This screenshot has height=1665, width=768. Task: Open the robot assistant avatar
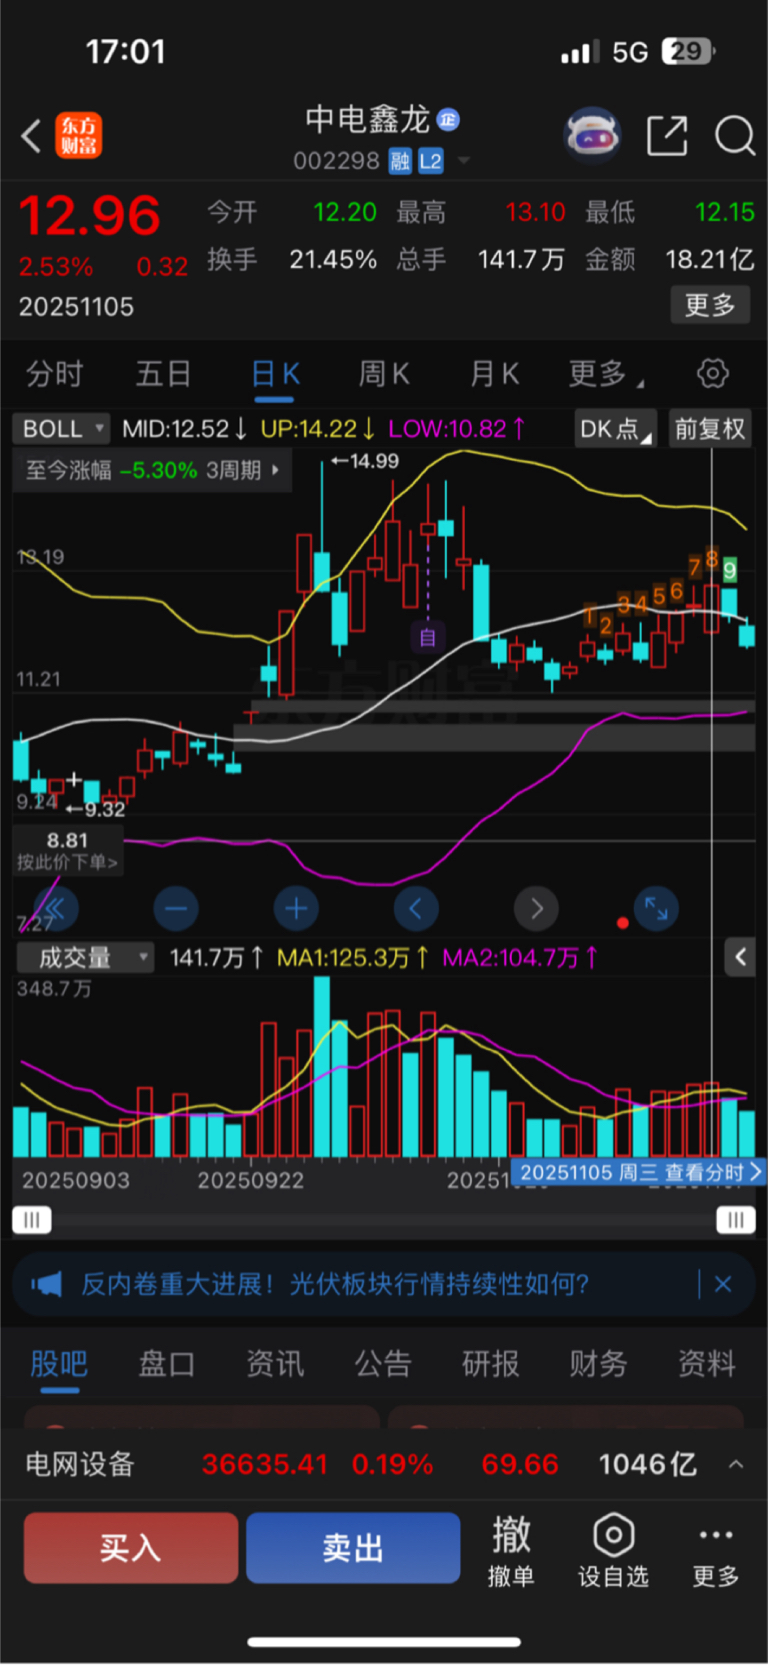pos(593,135)
